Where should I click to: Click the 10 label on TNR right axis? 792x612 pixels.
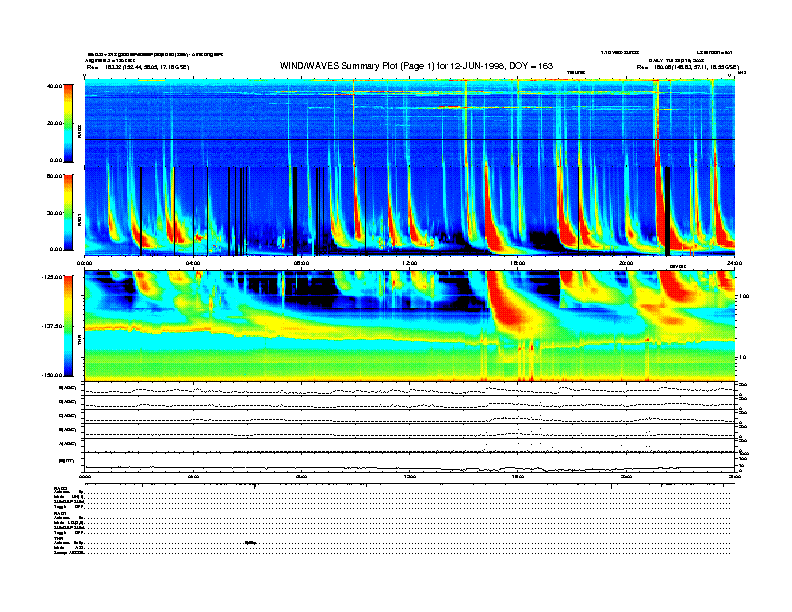click(x=742, y=357)
